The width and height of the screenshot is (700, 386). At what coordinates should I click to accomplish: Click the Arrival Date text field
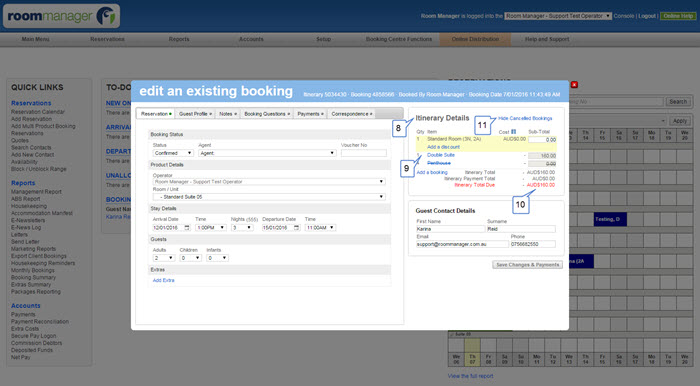coord(168,228)
